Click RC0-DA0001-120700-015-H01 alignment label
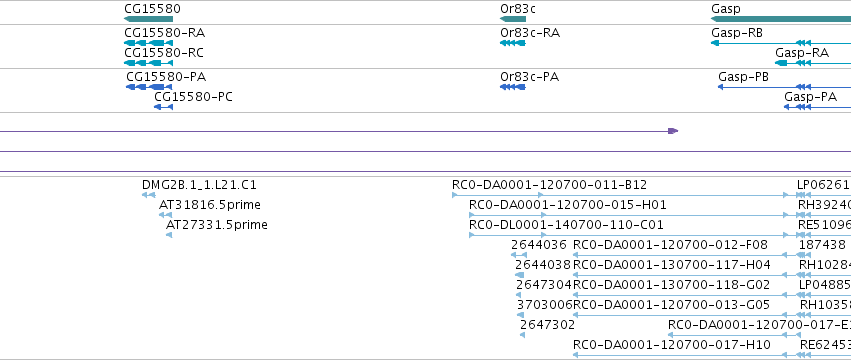 (568, 205)
